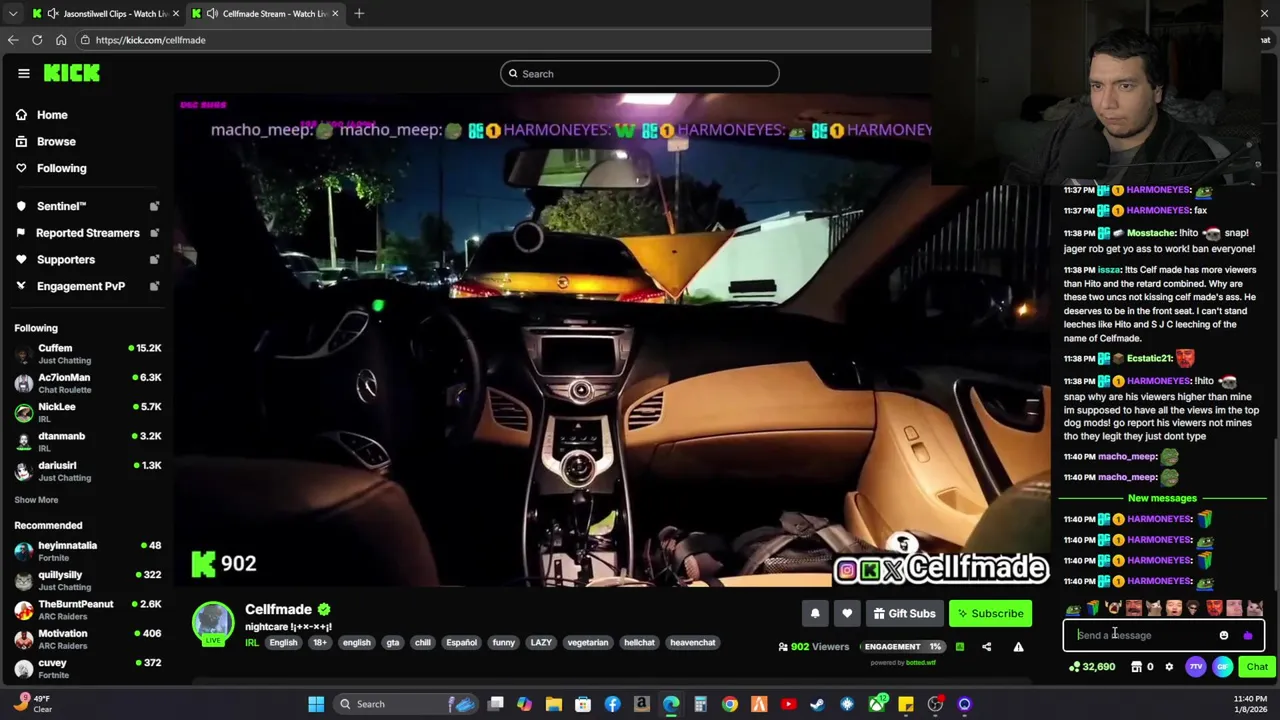
Task: Click the browser back arrow
Action: 13,40
